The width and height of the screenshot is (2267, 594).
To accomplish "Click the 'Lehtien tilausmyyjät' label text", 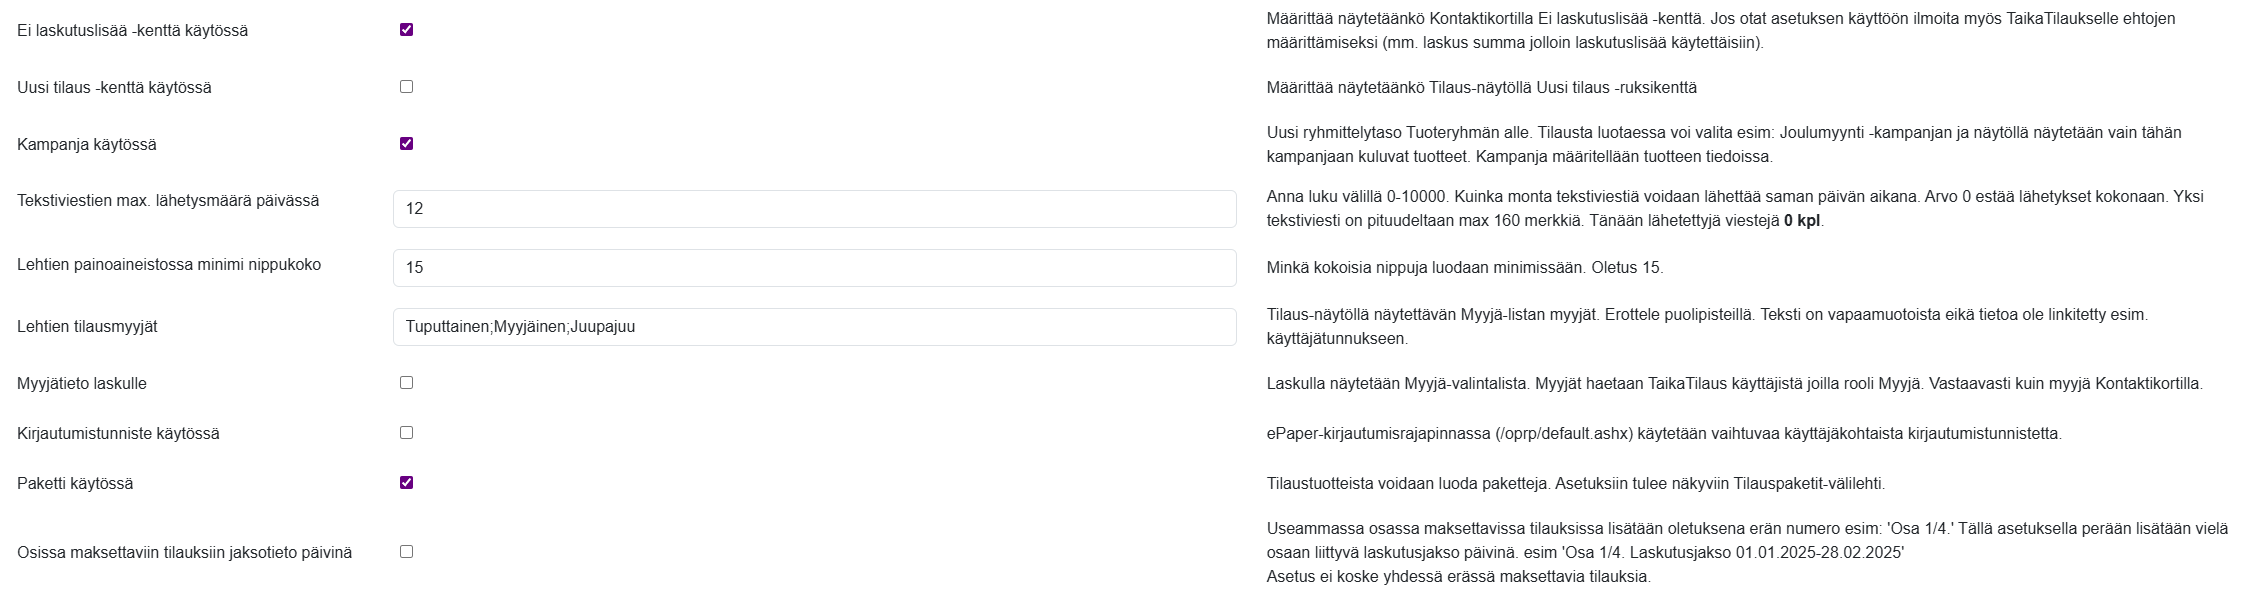I will tap(87, 327).
